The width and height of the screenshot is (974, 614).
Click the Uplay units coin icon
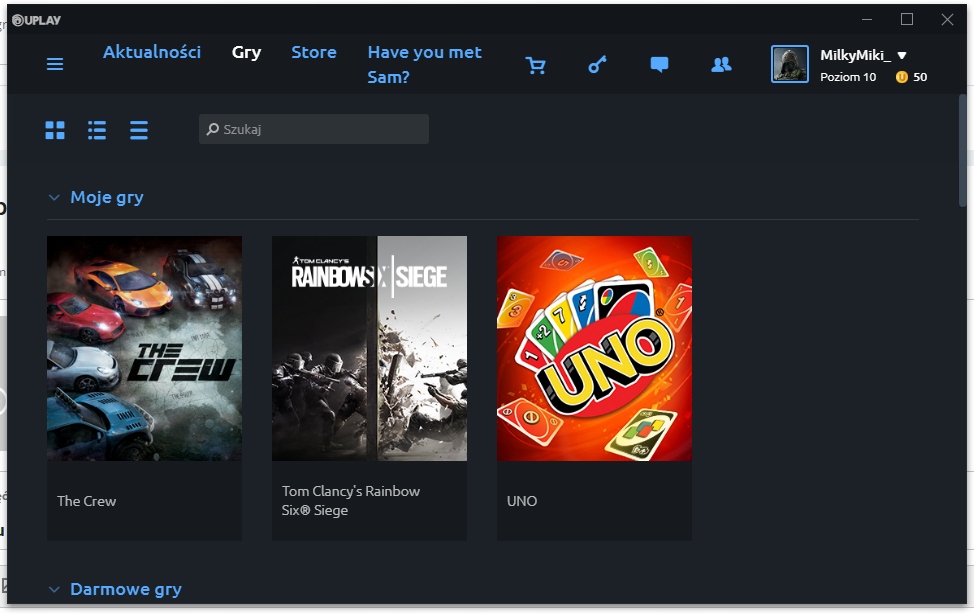click(901, 77)
